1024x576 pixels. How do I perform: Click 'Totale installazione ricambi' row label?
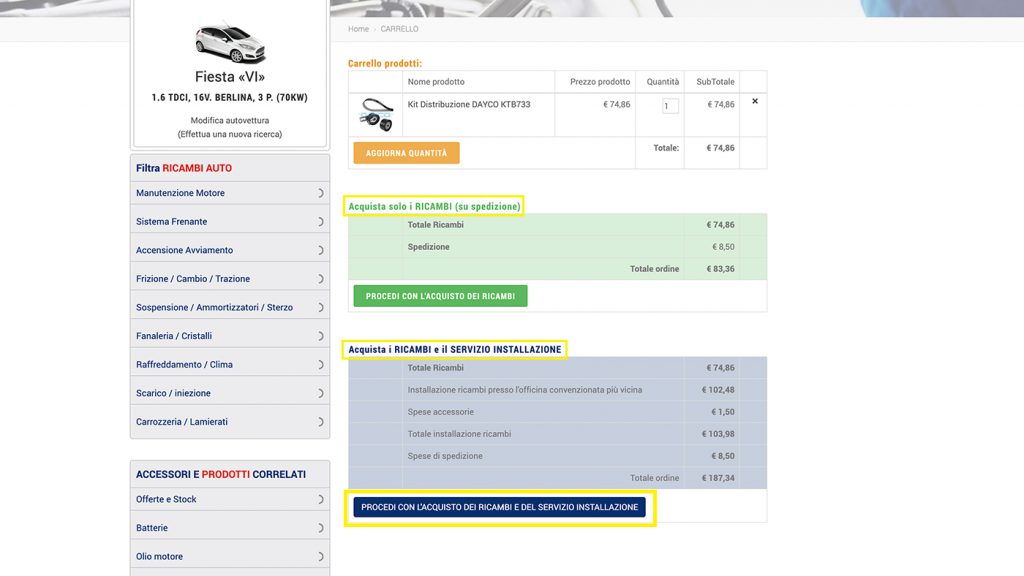click(459, 434)
